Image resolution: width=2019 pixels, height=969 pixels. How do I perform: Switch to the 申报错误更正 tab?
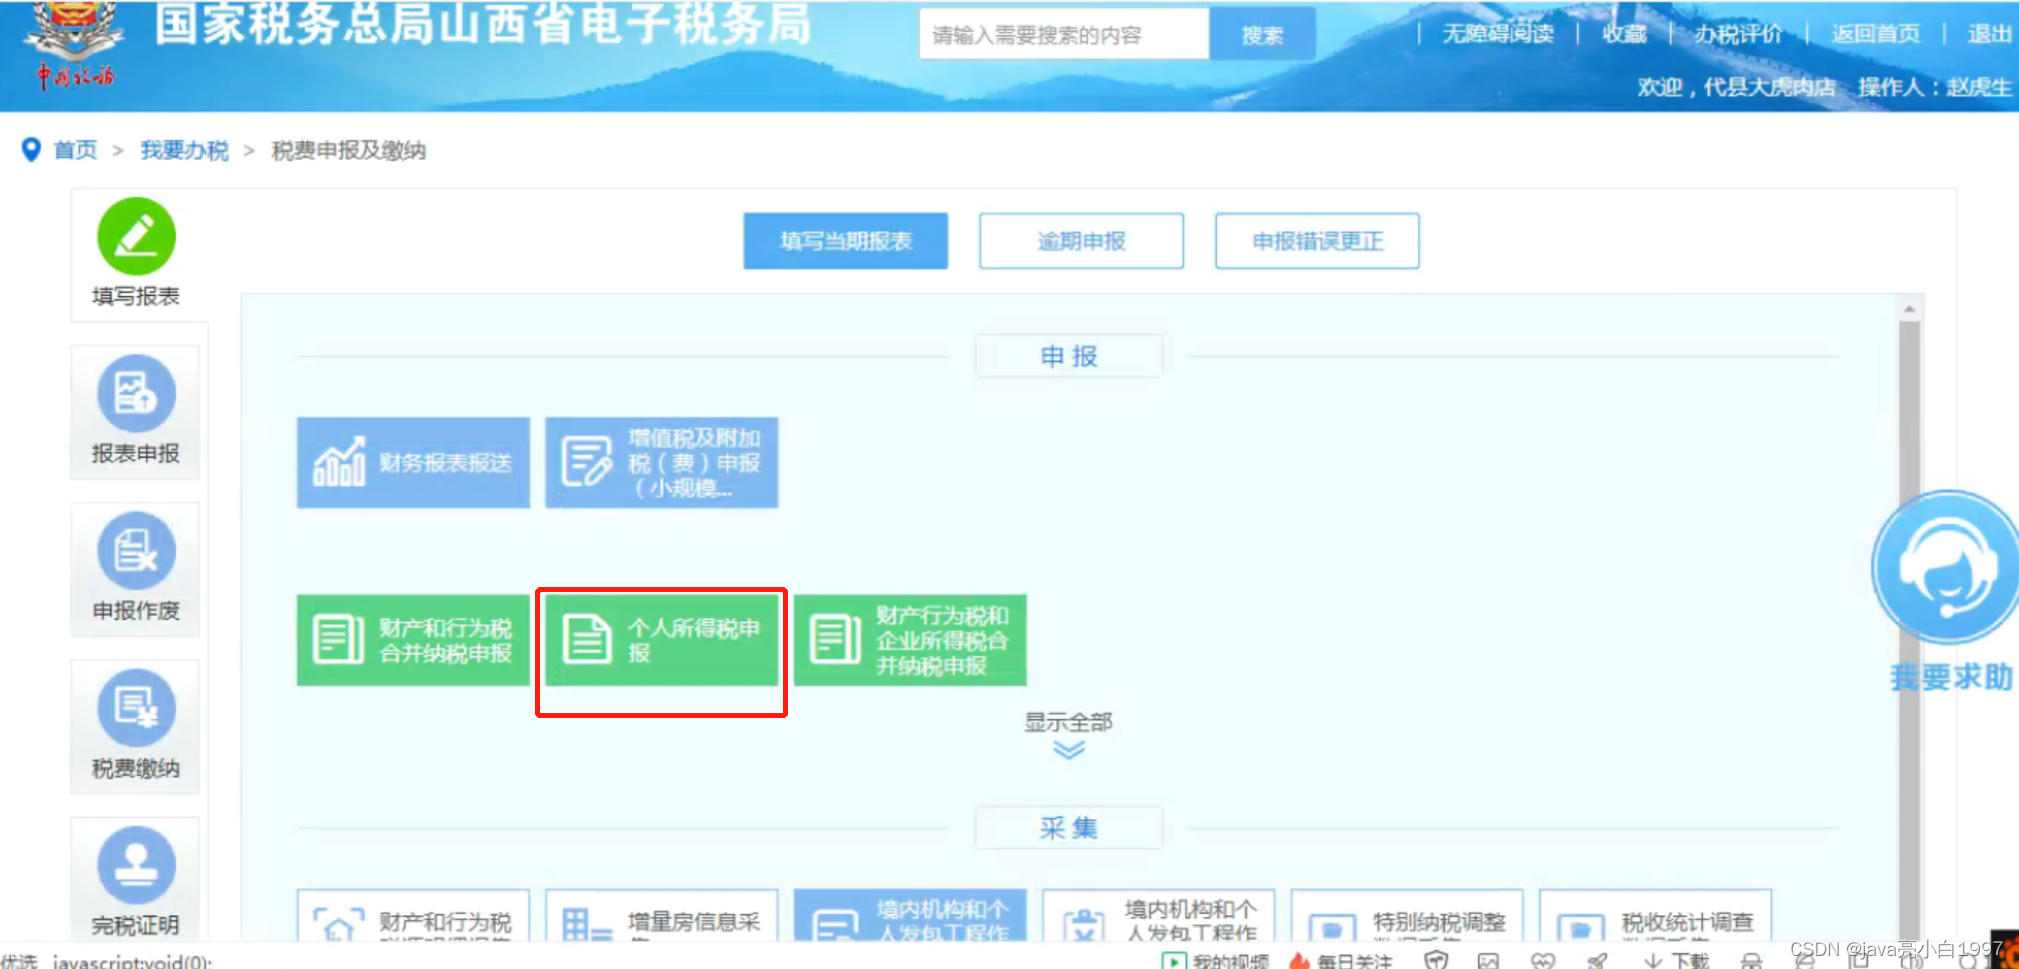pyautogui.click(x=1316, y=240)
